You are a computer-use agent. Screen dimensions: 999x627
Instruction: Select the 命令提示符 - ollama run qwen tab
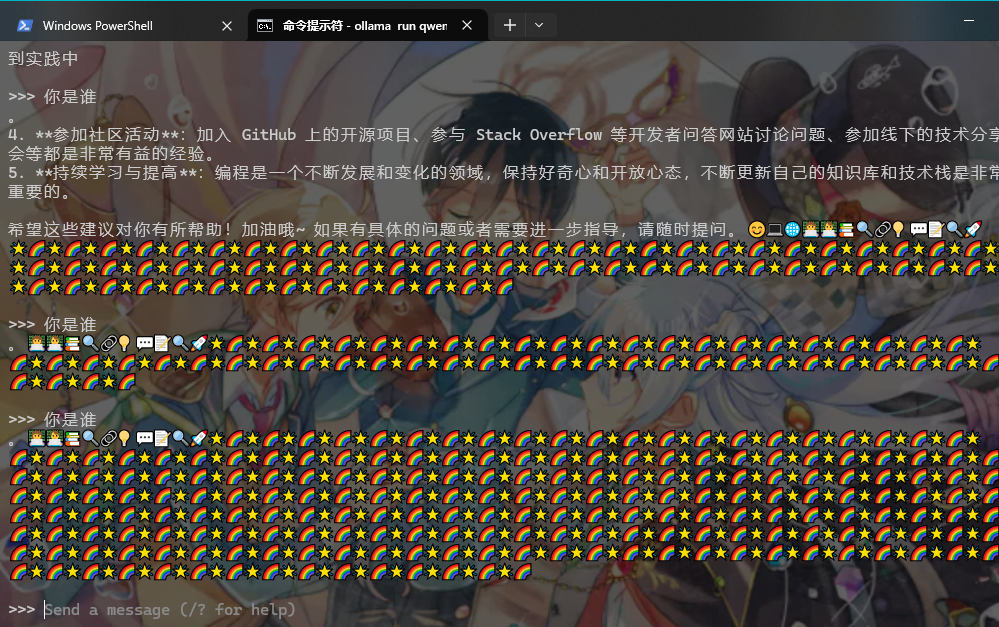[x=368, y=25]
